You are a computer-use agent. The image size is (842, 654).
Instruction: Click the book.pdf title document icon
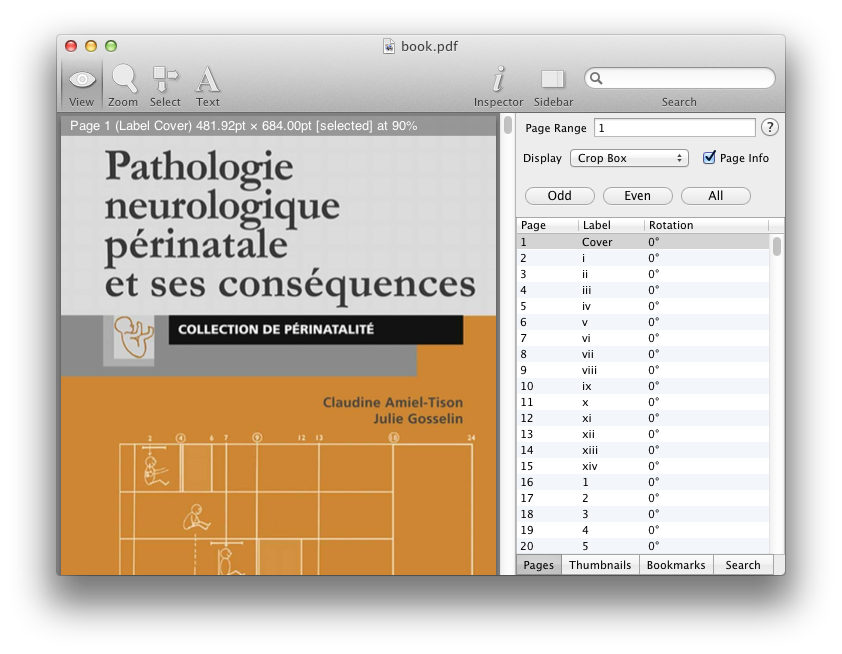coord(389,46)
